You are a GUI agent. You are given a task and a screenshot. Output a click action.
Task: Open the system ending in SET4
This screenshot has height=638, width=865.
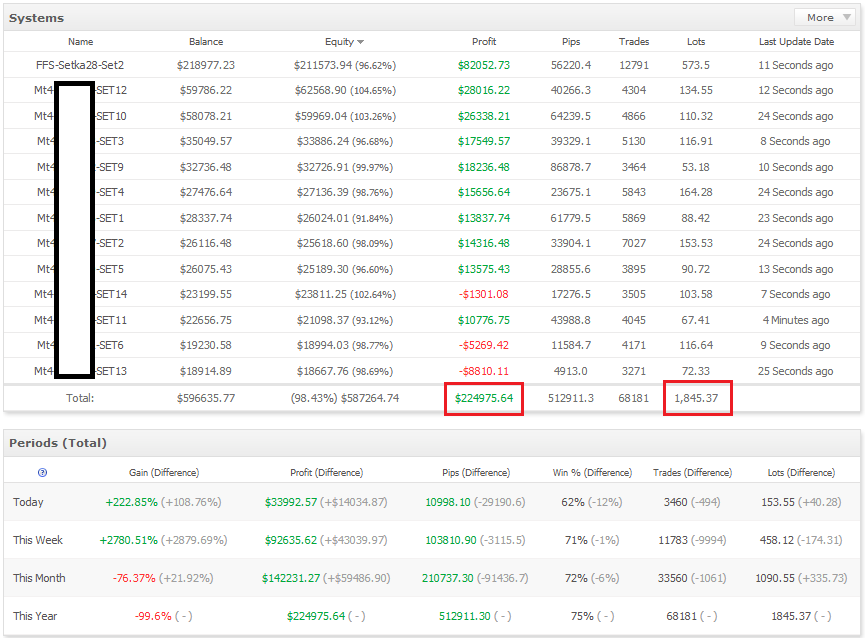(81, 192)
